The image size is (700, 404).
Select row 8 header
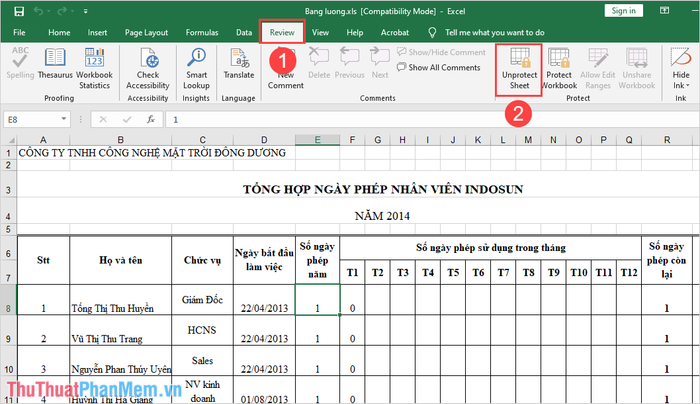point(8,300)
